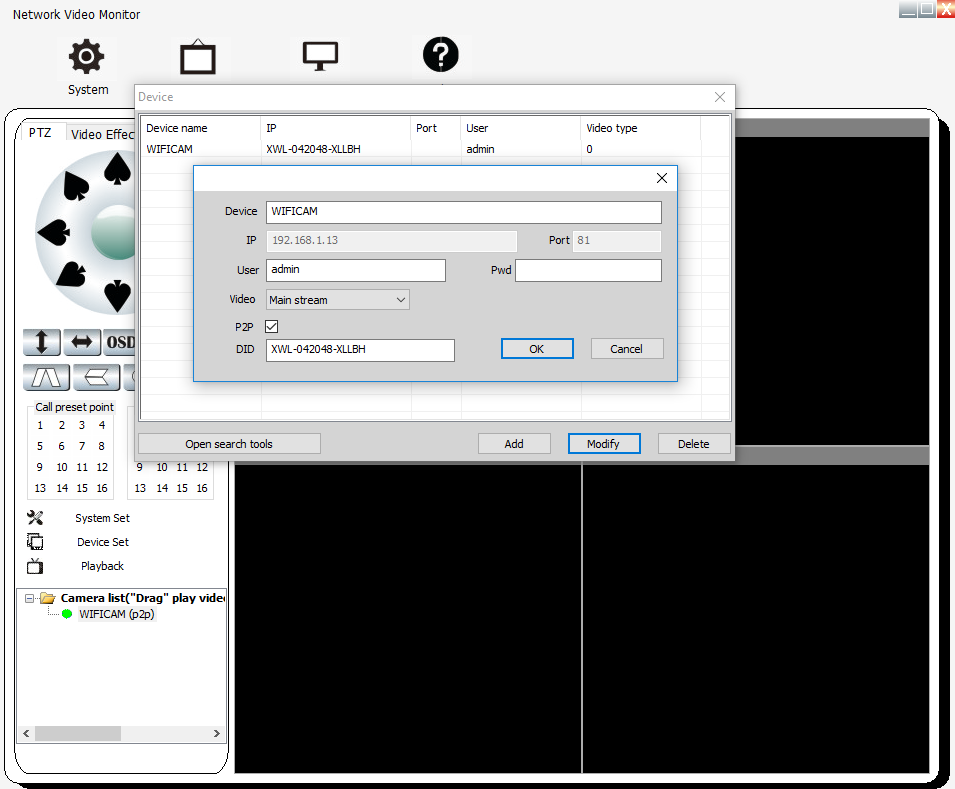Click the Delete device button

693,444
